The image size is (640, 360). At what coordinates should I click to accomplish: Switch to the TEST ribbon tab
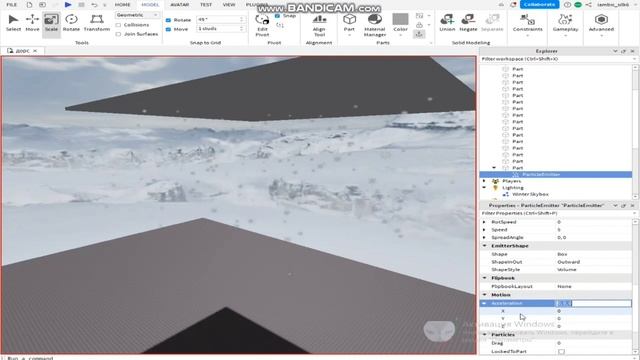pyautogui.click(x=206, y=4)
